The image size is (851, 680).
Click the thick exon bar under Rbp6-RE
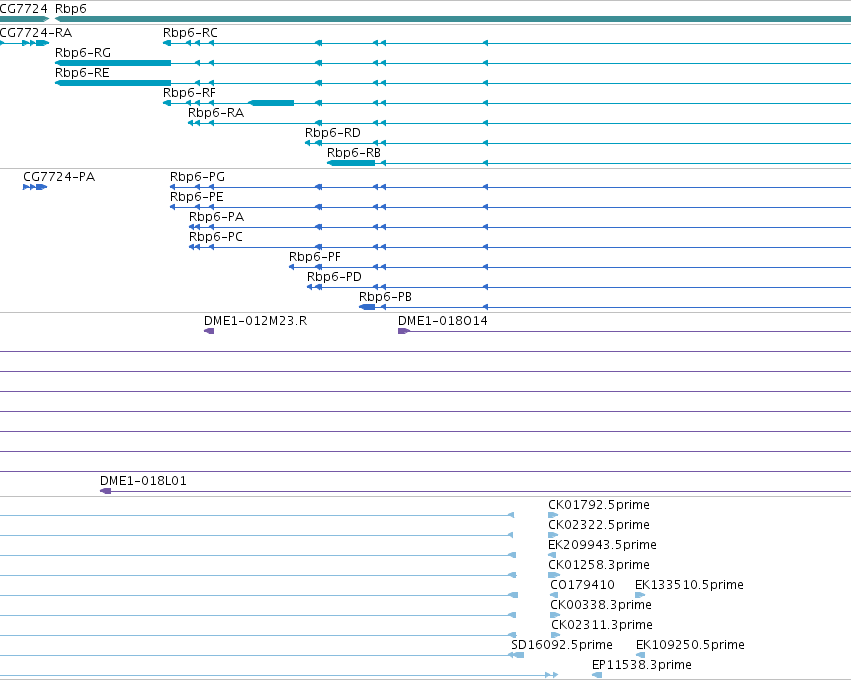point(113,83)
